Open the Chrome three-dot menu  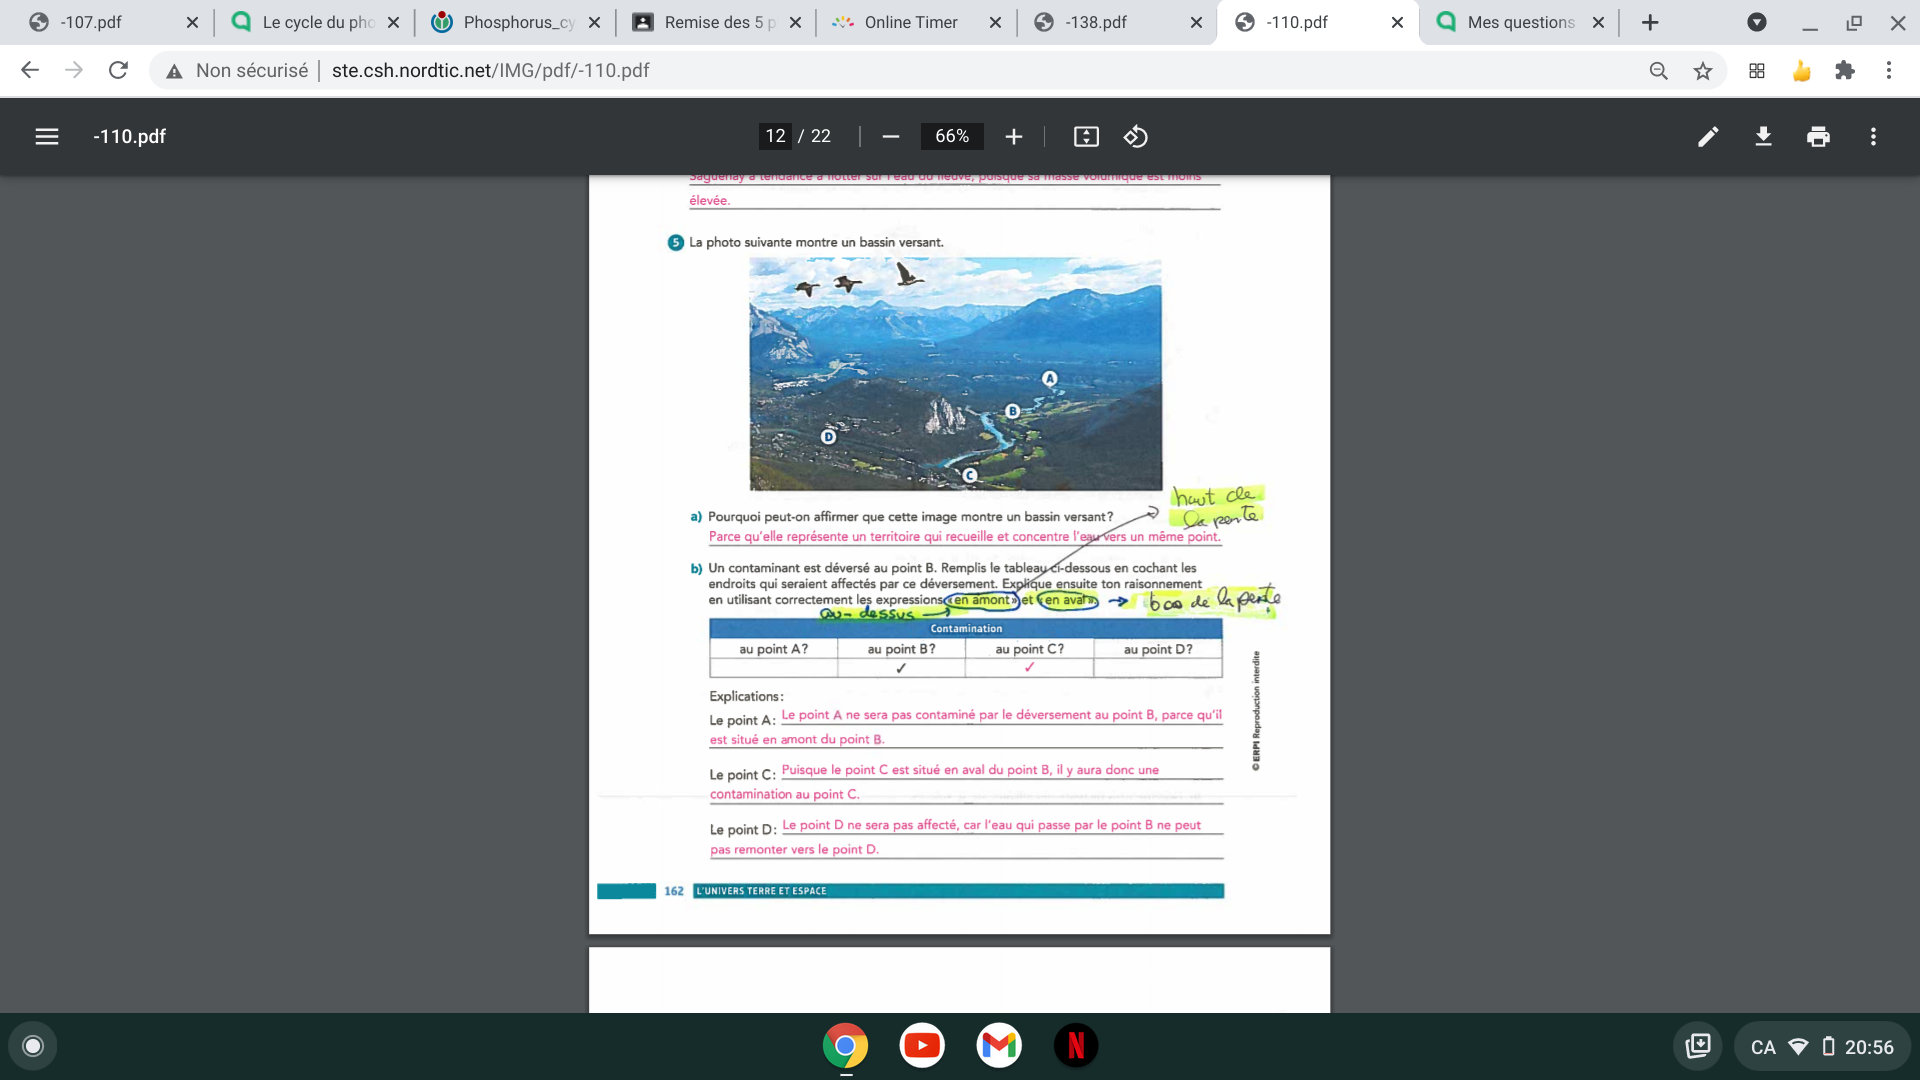tap(1889, 70)
